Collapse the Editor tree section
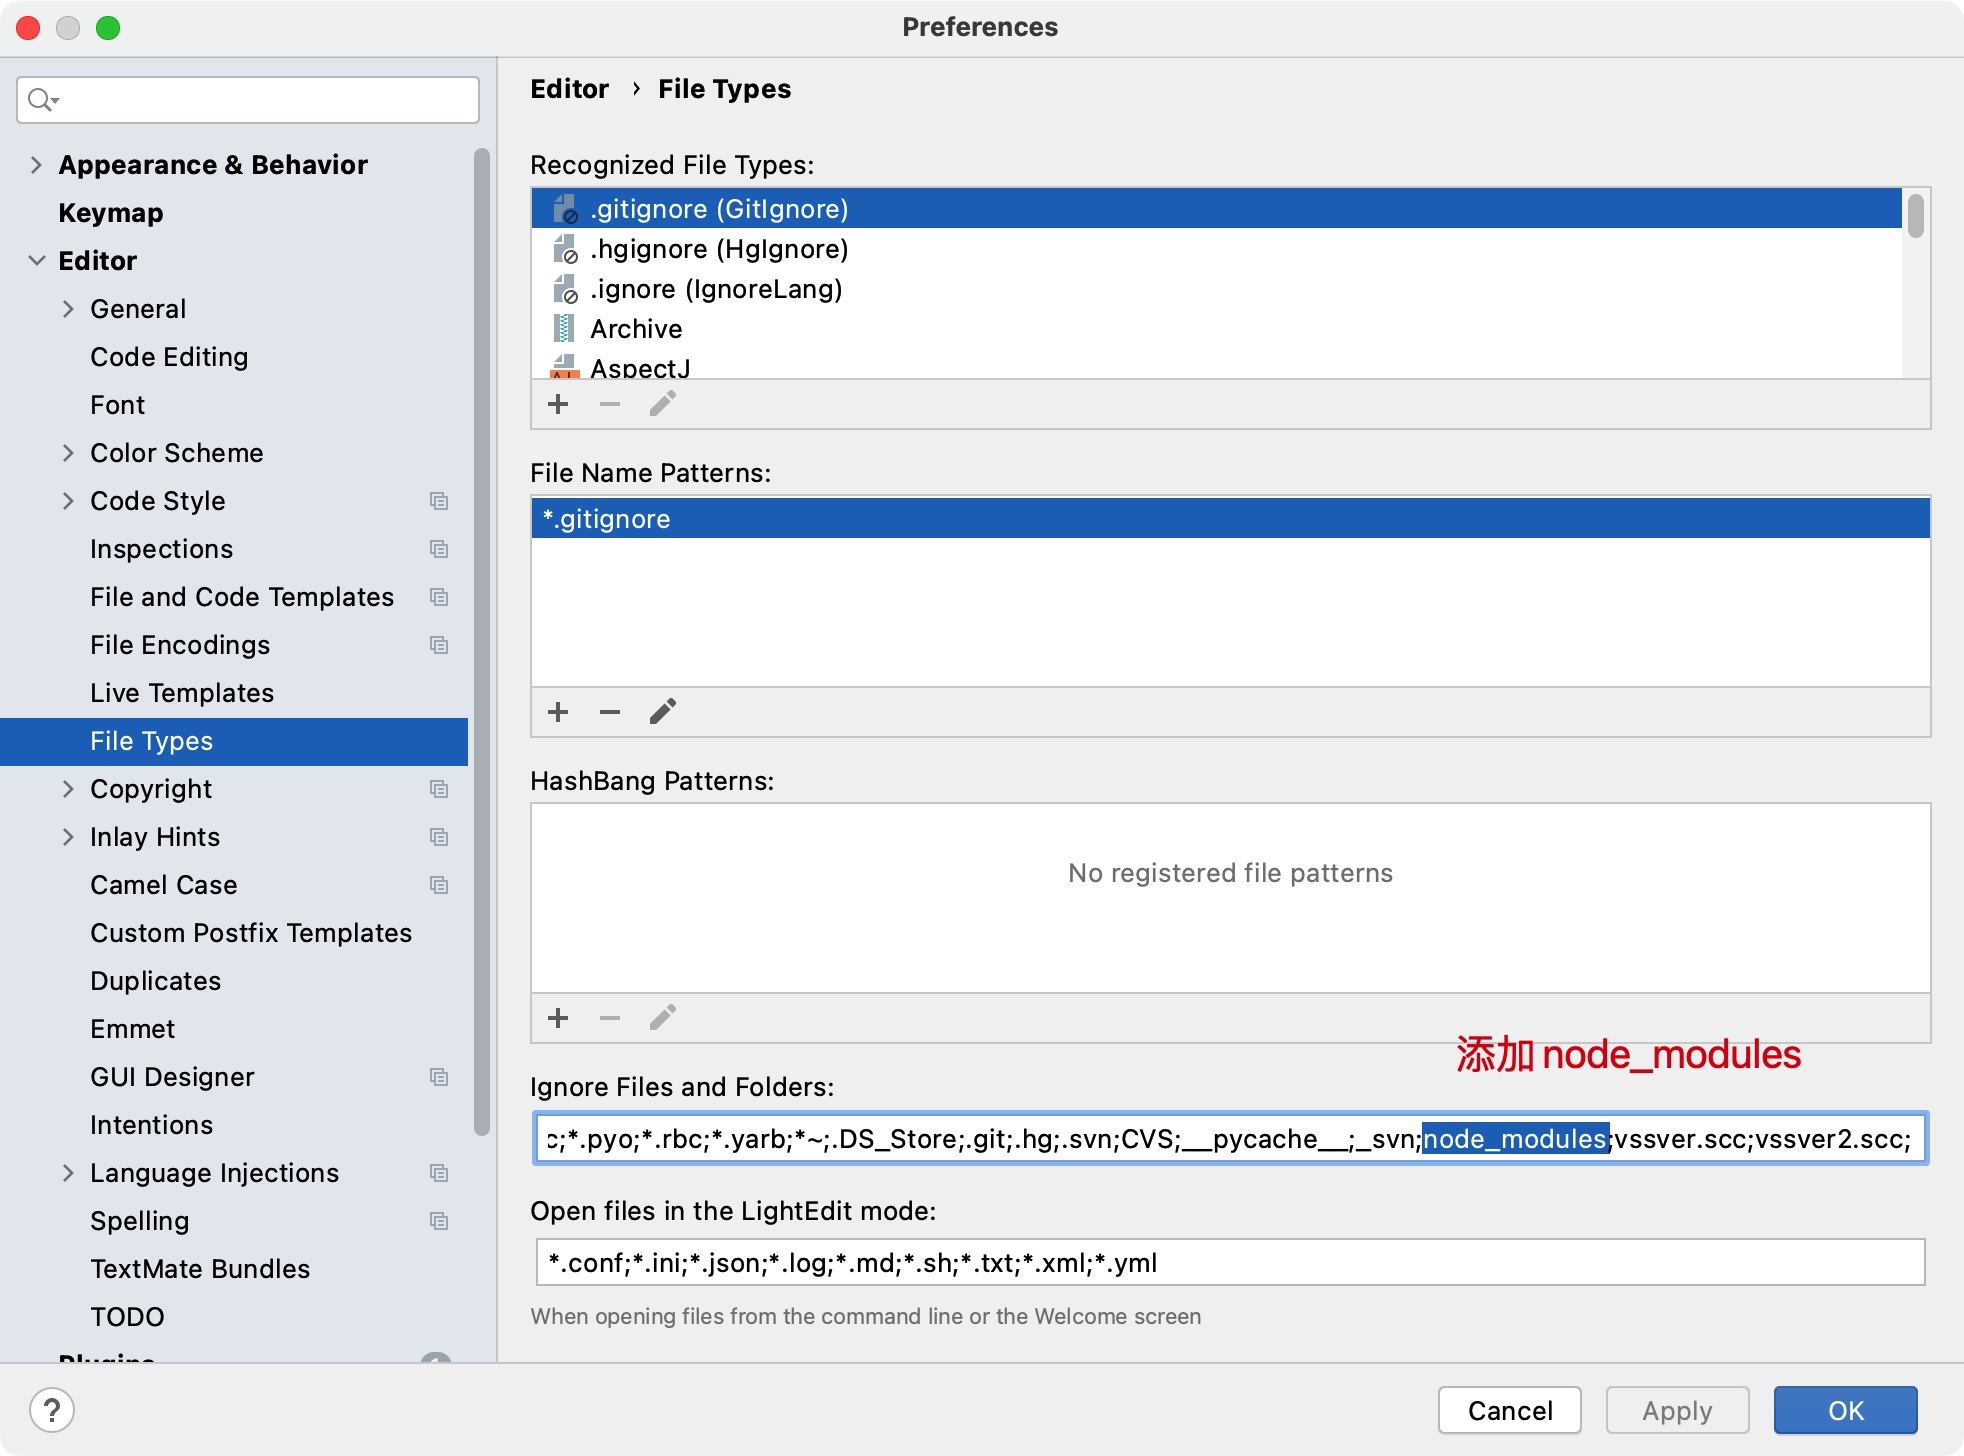The width and height of the screenshot is (1964, 1456). 36,261
